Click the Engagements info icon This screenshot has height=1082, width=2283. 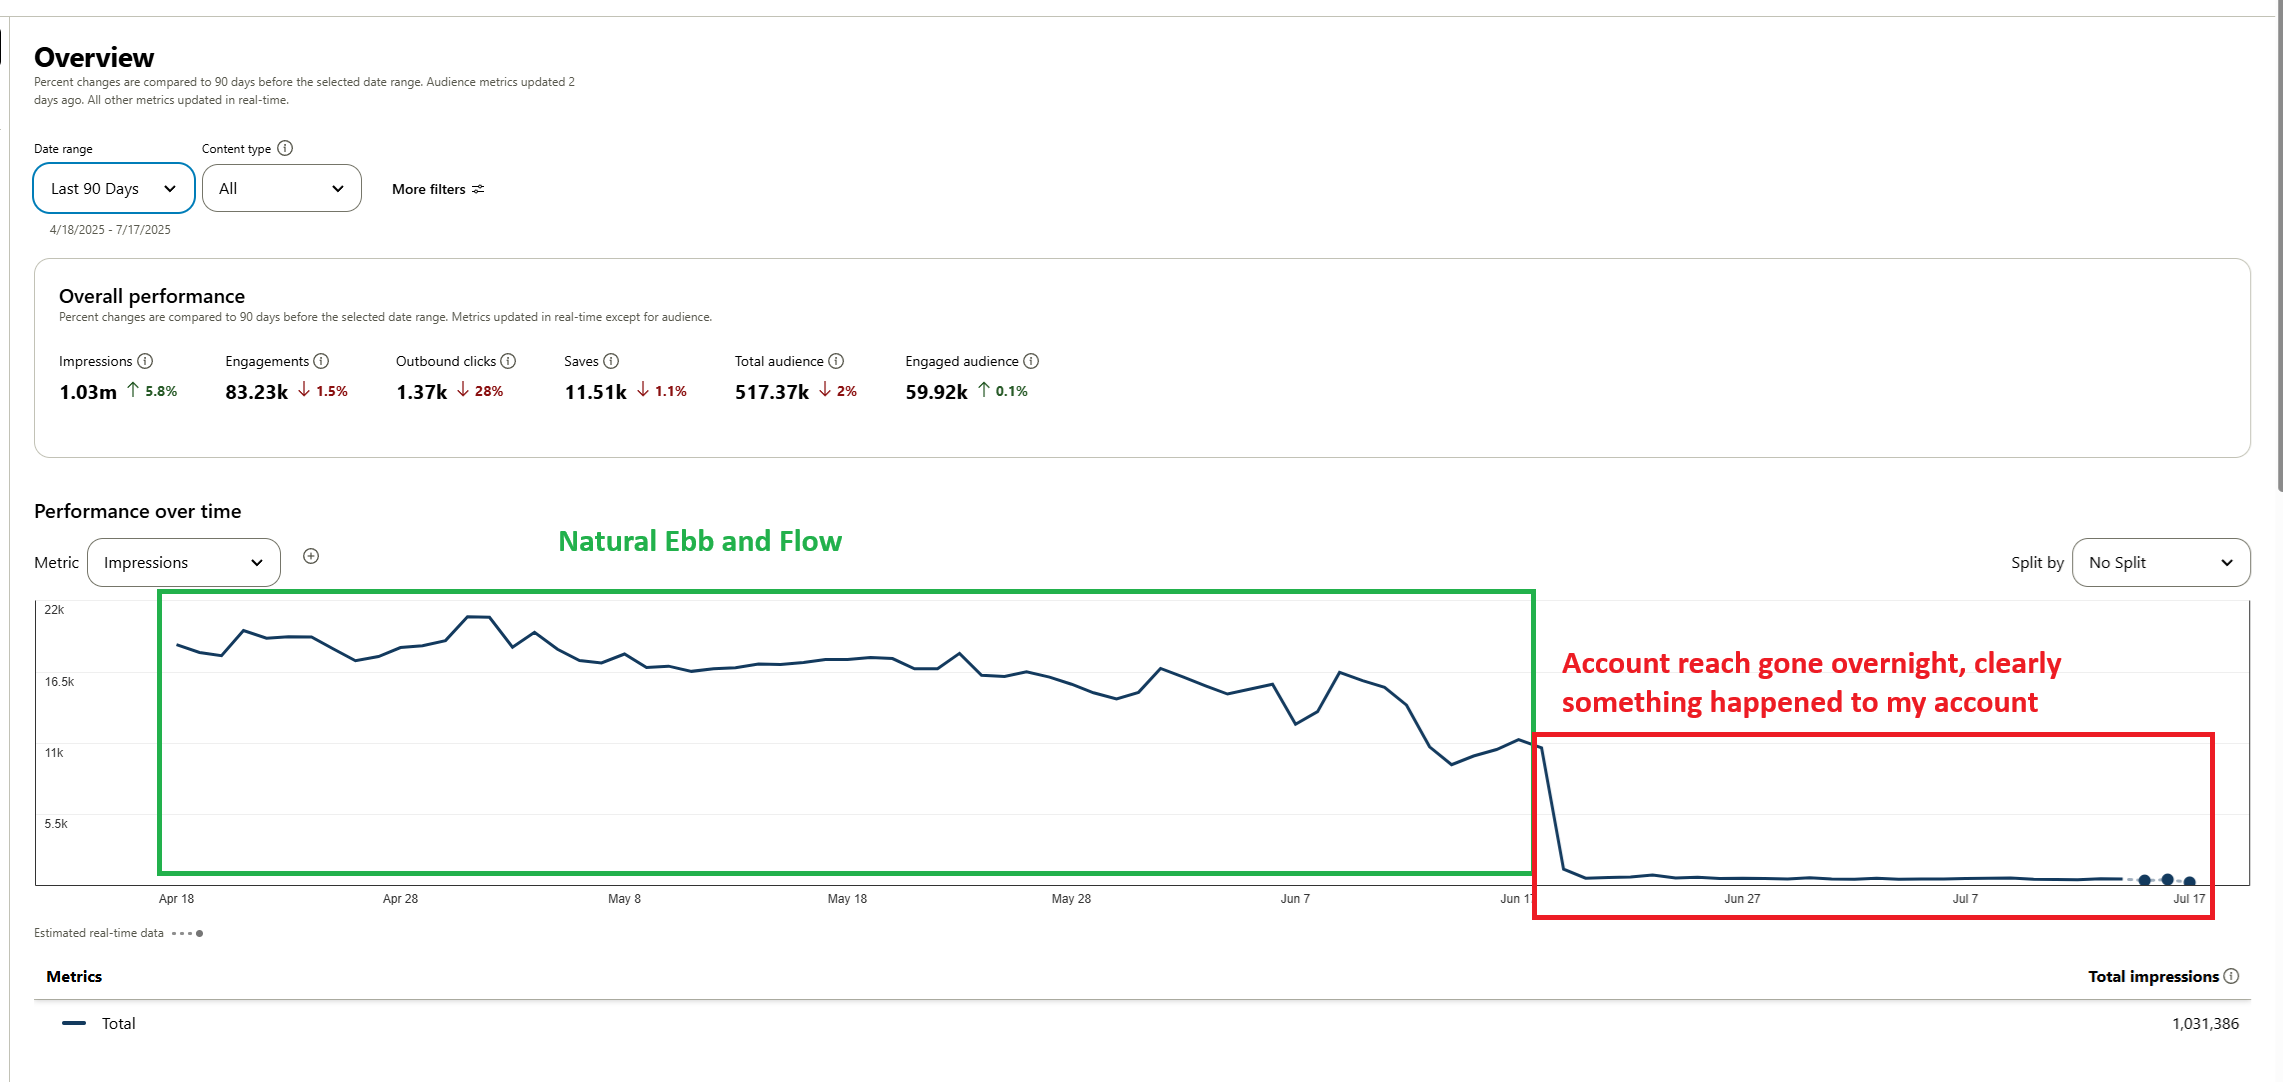click(x=321, y=361)
